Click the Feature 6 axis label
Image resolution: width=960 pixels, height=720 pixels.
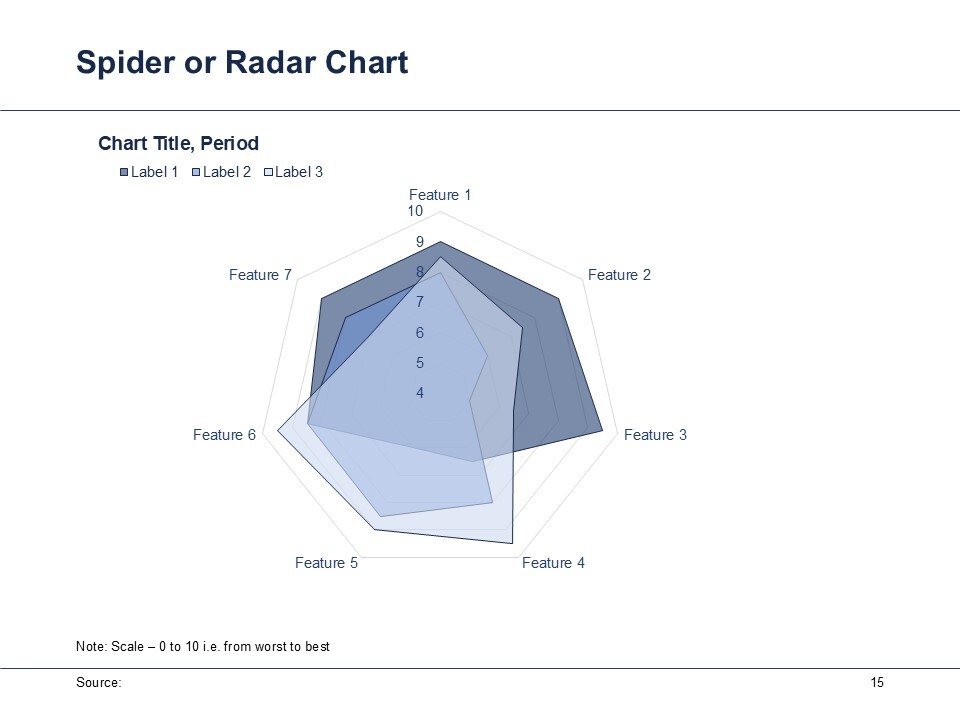[x=224, y=435]
